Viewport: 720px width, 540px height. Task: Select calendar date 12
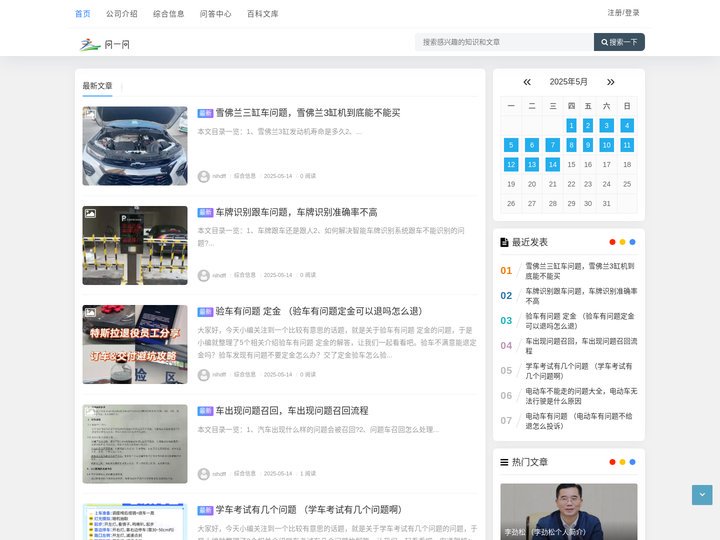click(x=511, y=164)
